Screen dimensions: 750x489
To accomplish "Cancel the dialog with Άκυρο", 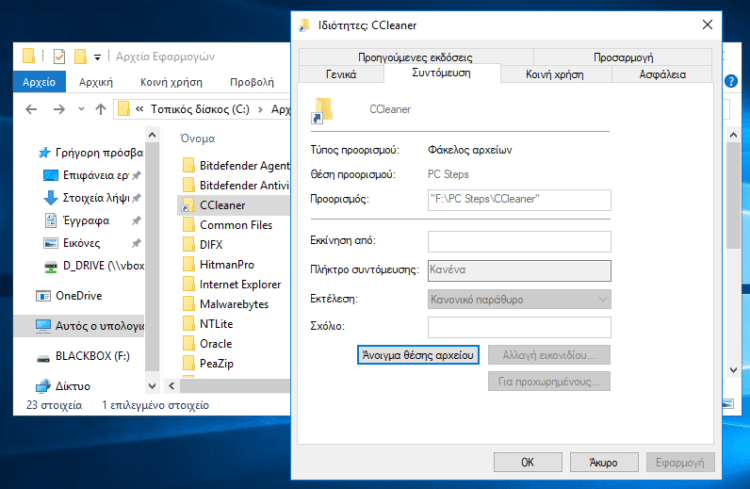I will (604, 462).
